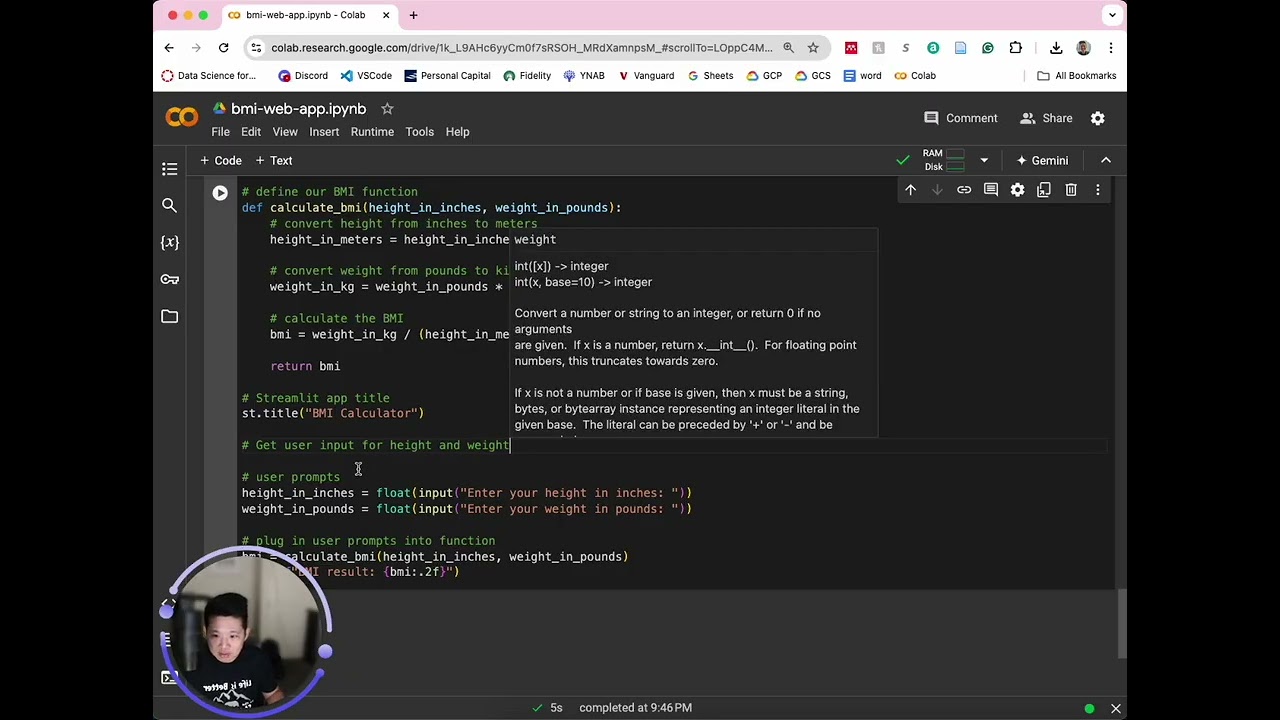The height and width of the screenshot is (720, 1280).
Task: Open the Colab bookmark
Action: 915,75
